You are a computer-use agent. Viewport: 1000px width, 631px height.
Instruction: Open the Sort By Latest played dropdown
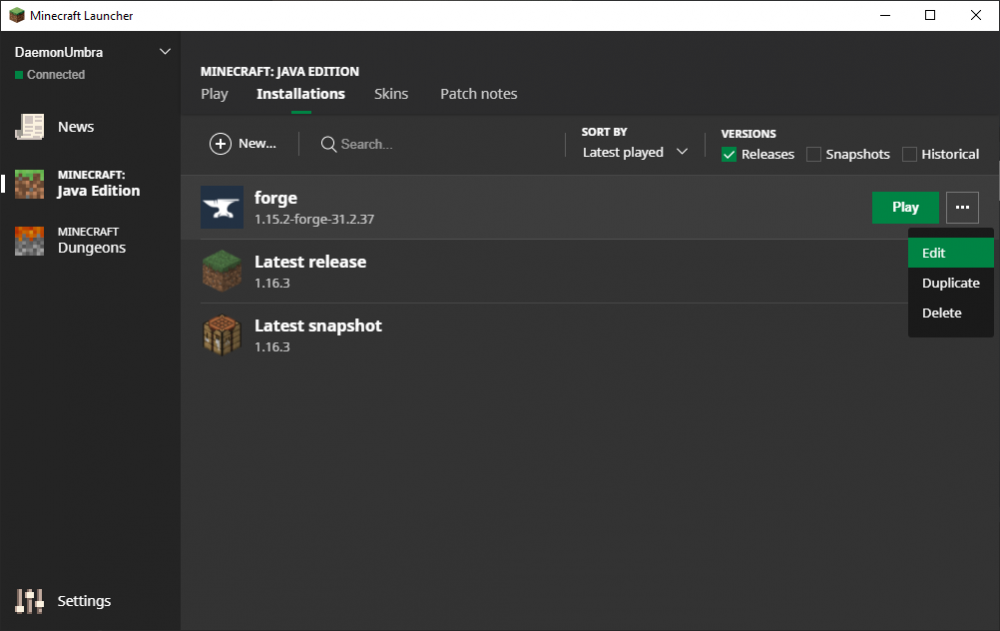point(635,152)
